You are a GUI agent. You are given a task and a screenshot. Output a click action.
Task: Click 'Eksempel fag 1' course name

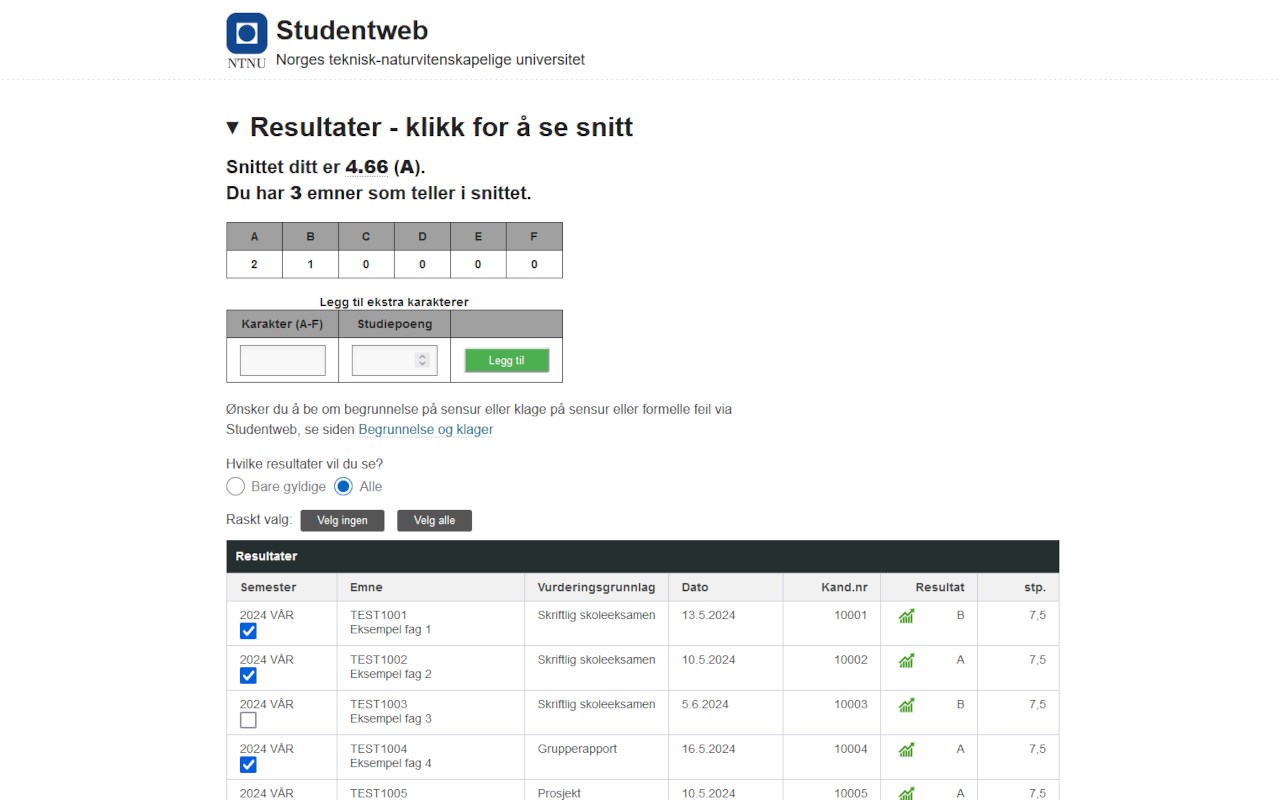point(391,630)
